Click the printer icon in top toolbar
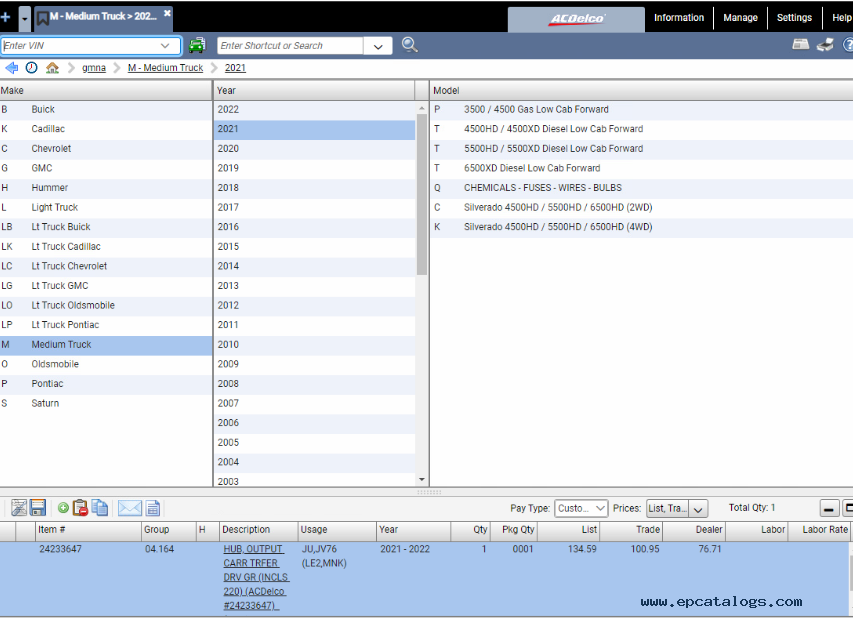 [x=825, y=45]
